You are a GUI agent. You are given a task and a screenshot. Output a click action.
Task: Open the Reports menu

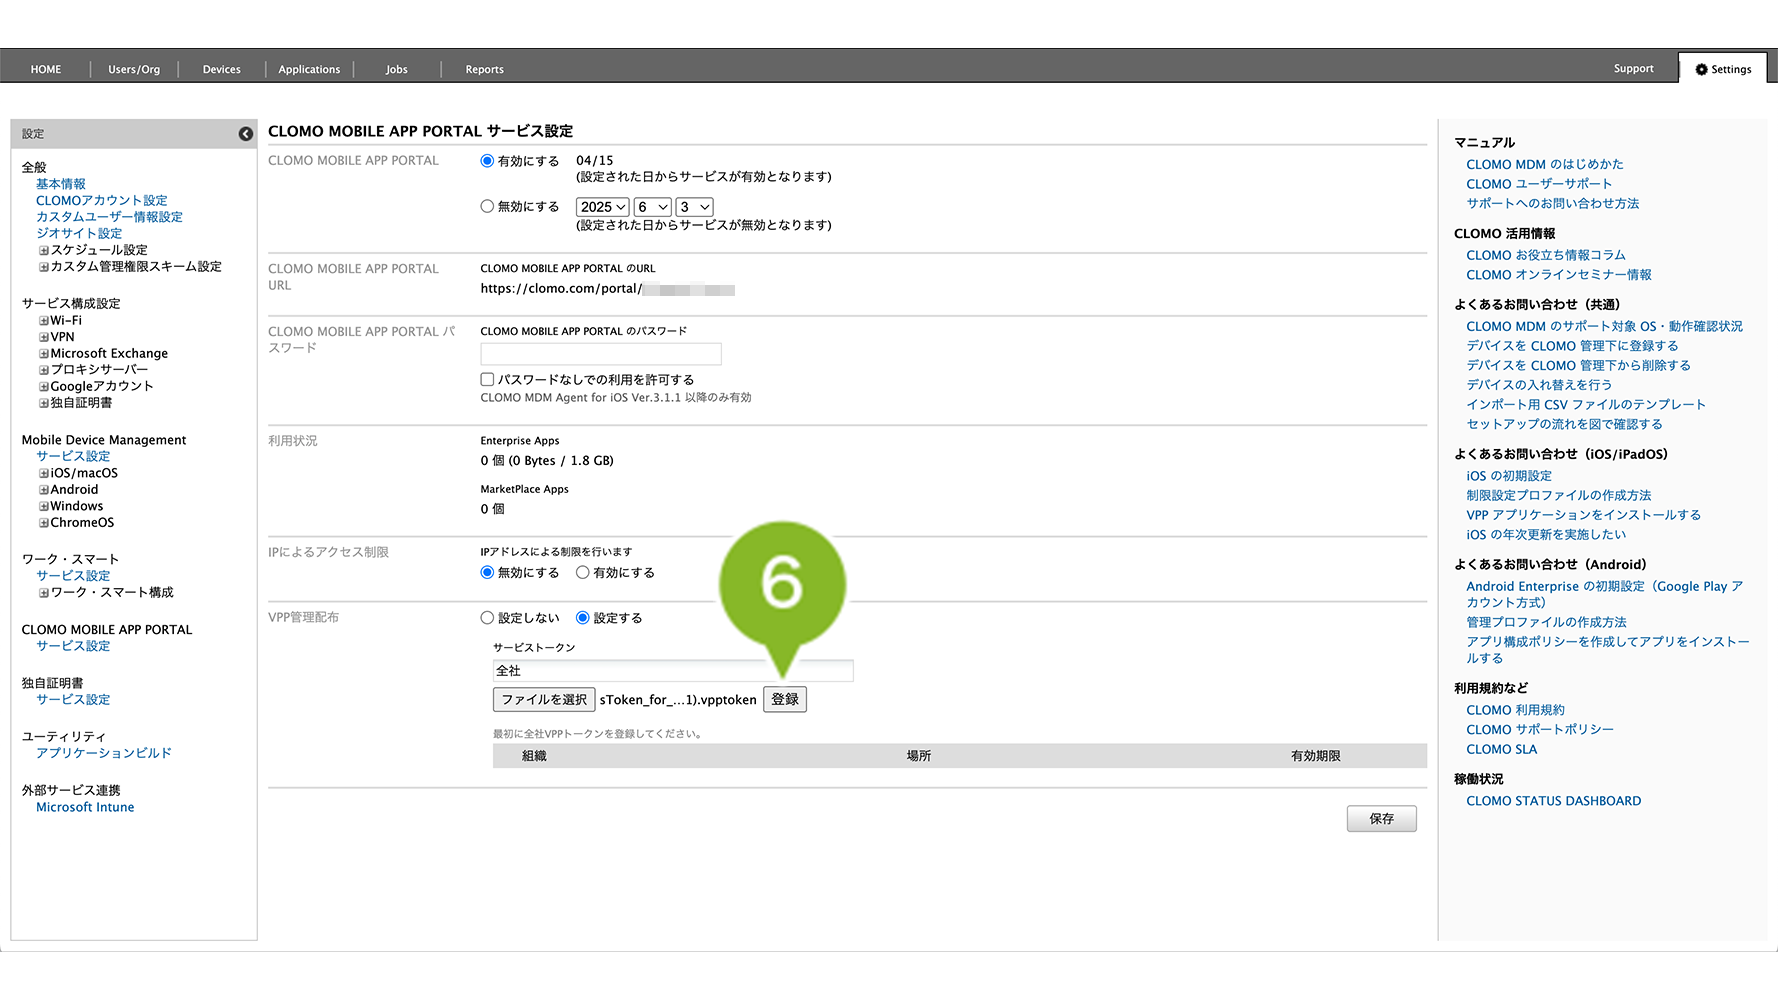click(x=484, y=70)
